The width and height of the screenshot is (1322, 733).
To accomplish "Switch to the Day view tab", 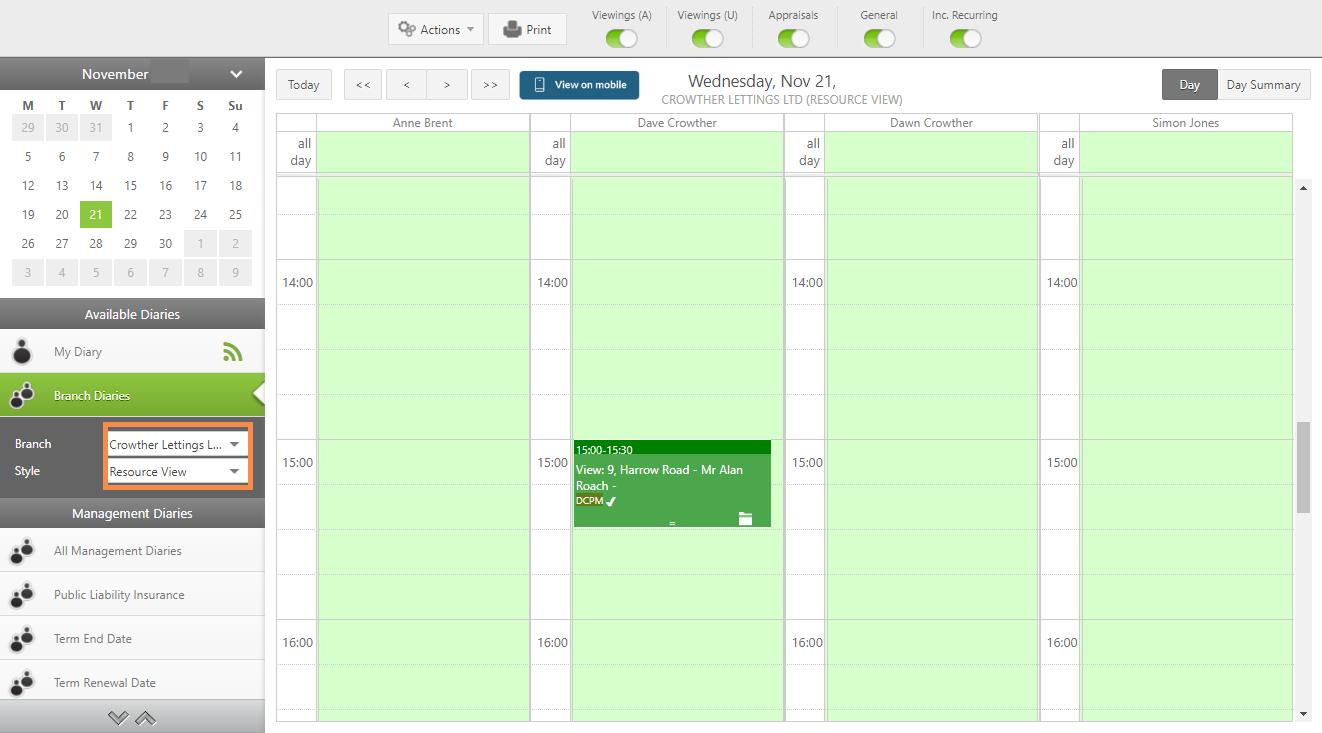I will pos(1189,85).
